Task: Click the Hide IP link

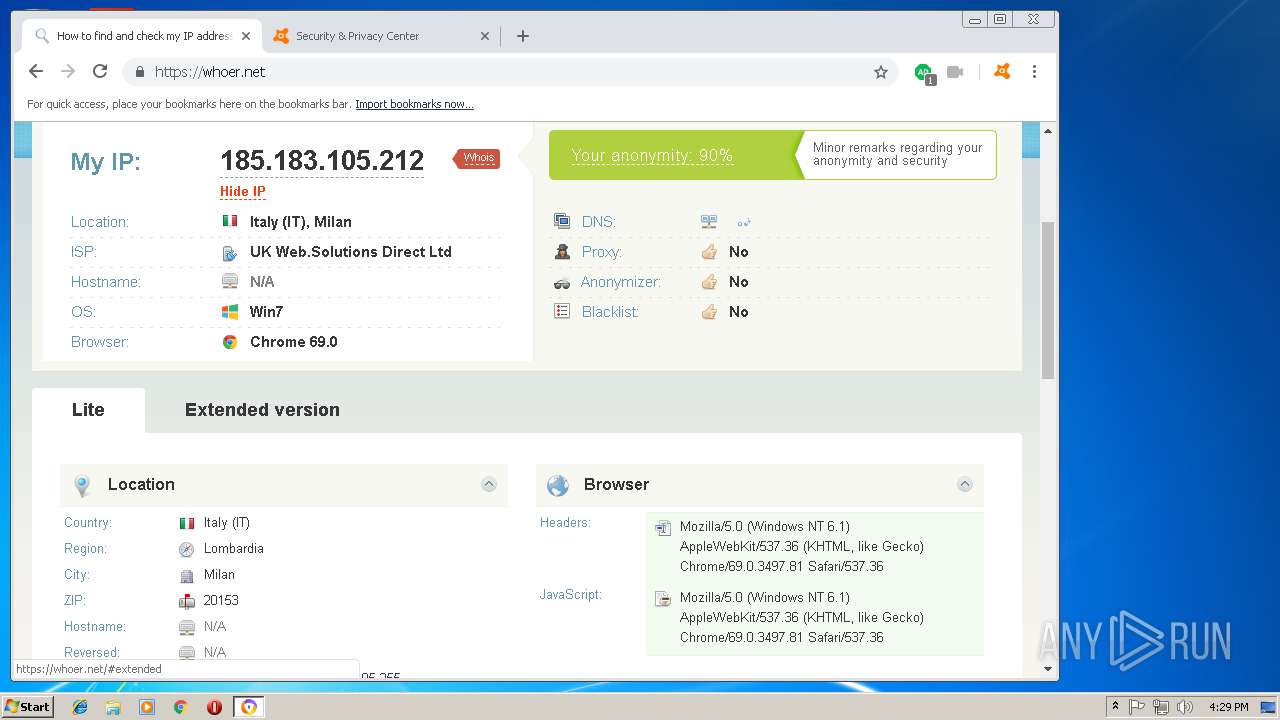Action: tap(243, 191)
